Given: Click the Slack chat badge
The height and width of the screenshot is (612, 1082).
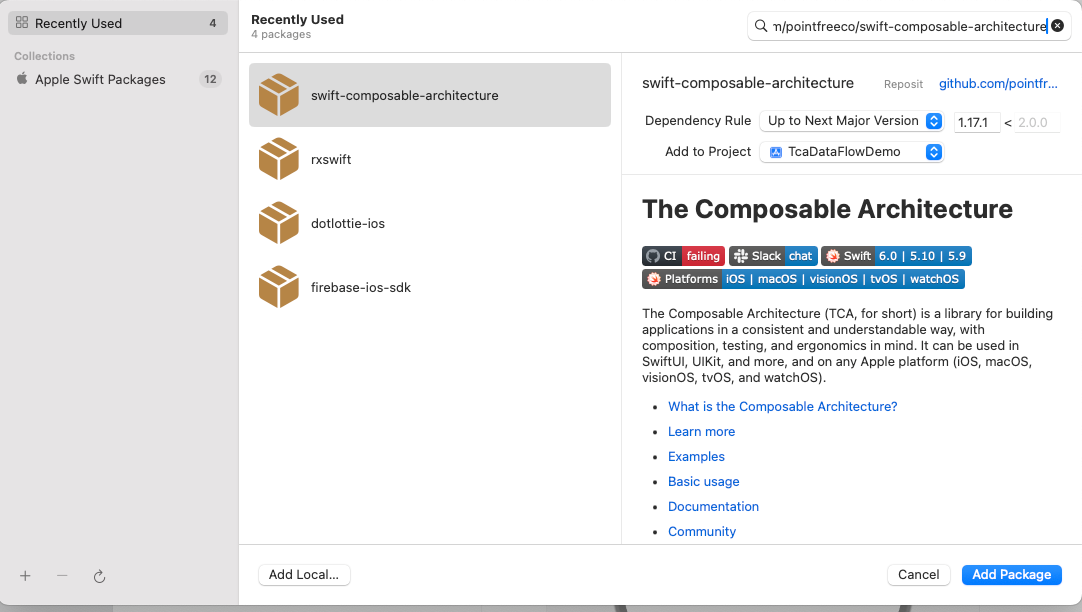Looking at the screenshot, I should [x=773, y=256].
